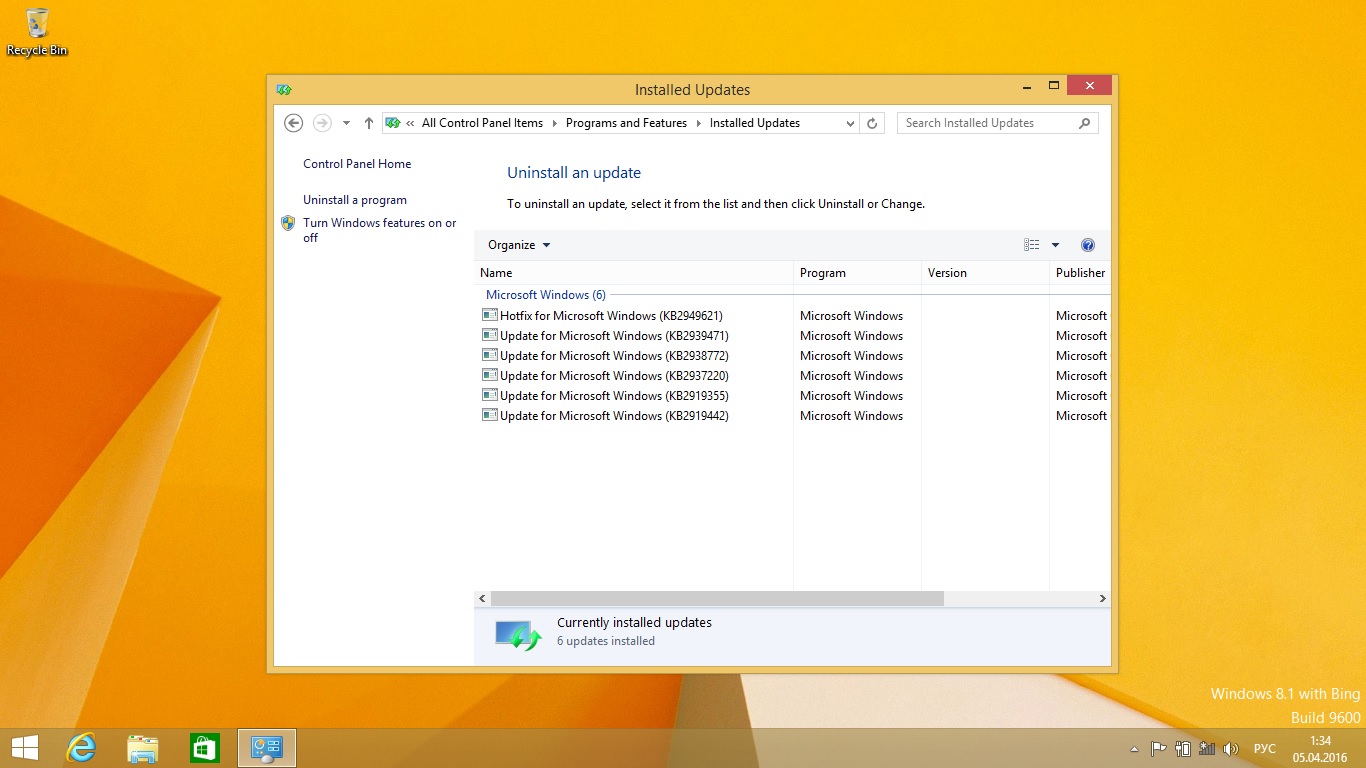Select Update for Microsoft Windows (KB2937220)
1366x768 pixels.
click(x=614, y=376)
